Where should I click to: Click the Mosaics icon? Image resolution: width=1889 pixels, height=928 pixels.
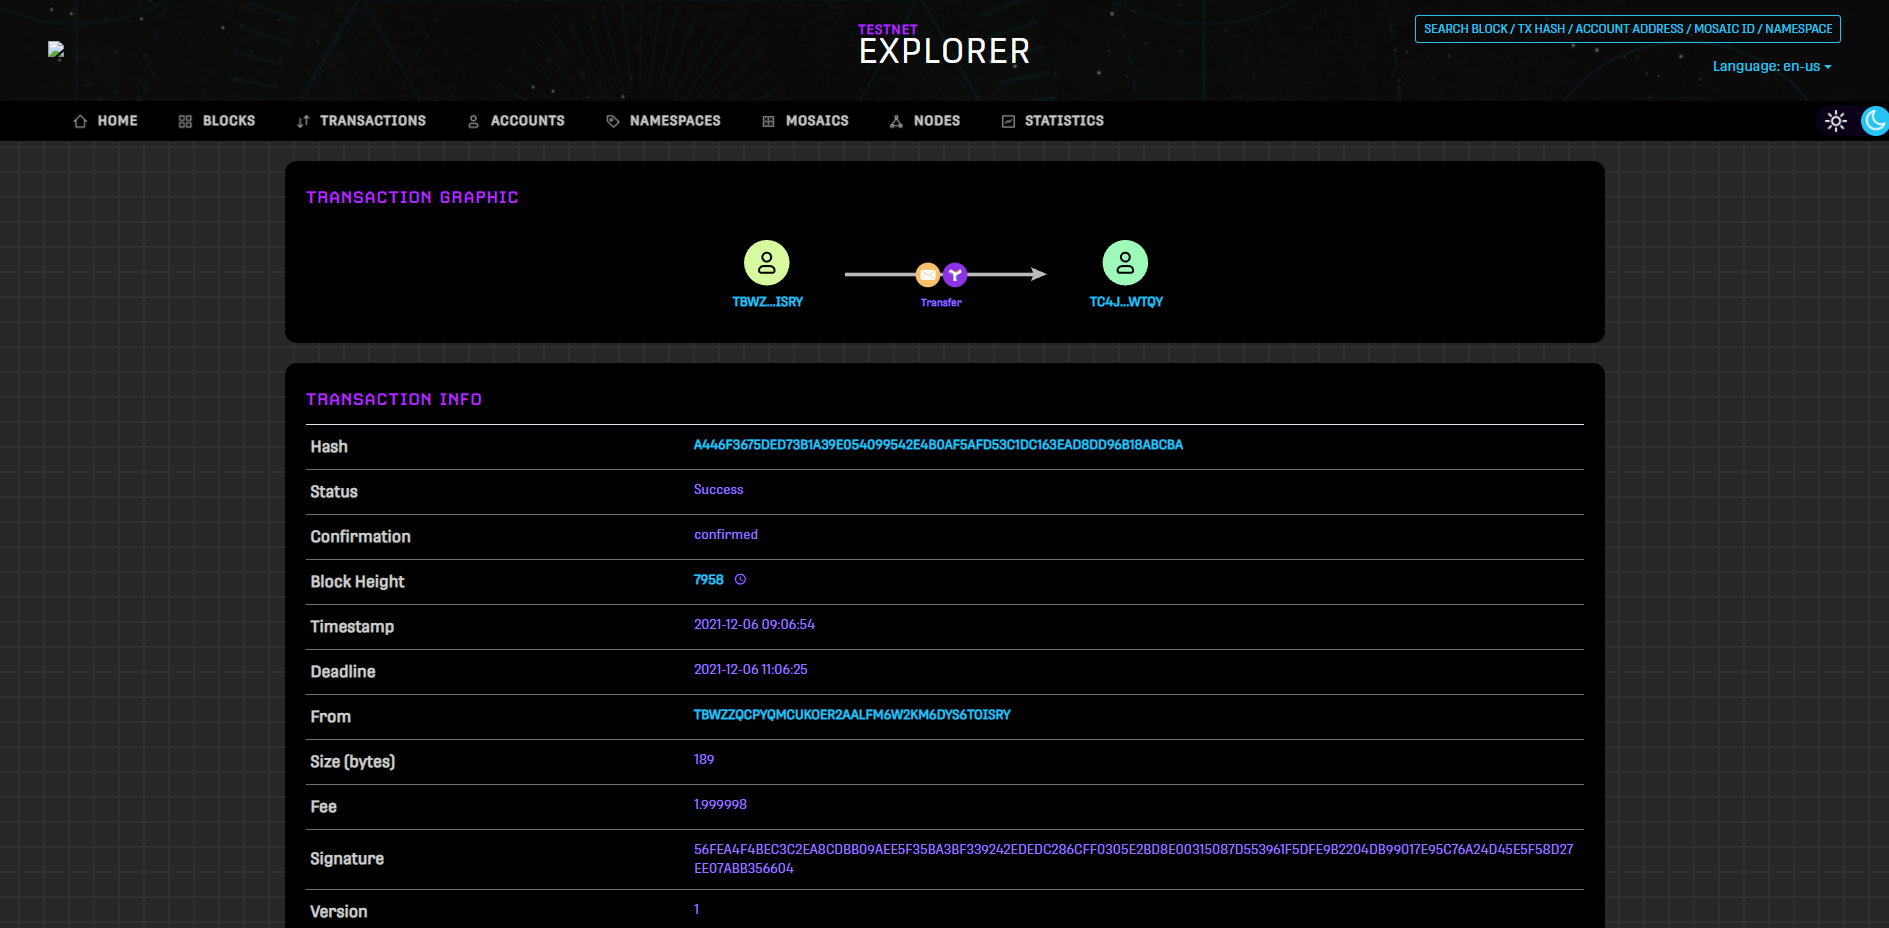point(768,121)
